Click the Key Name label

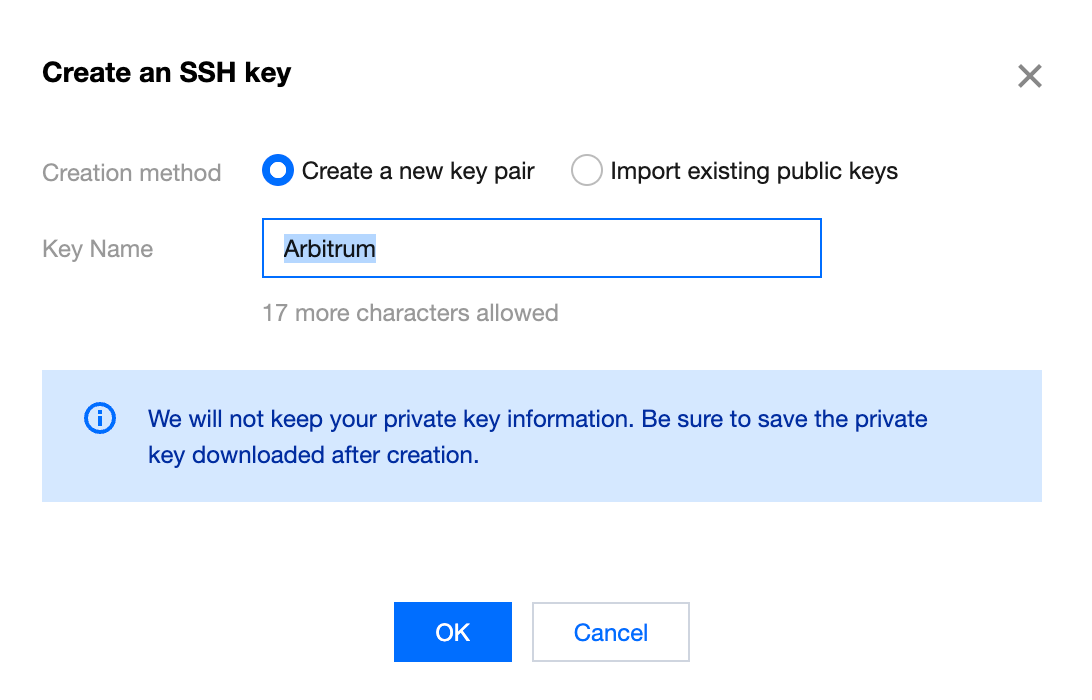[97, 248]
